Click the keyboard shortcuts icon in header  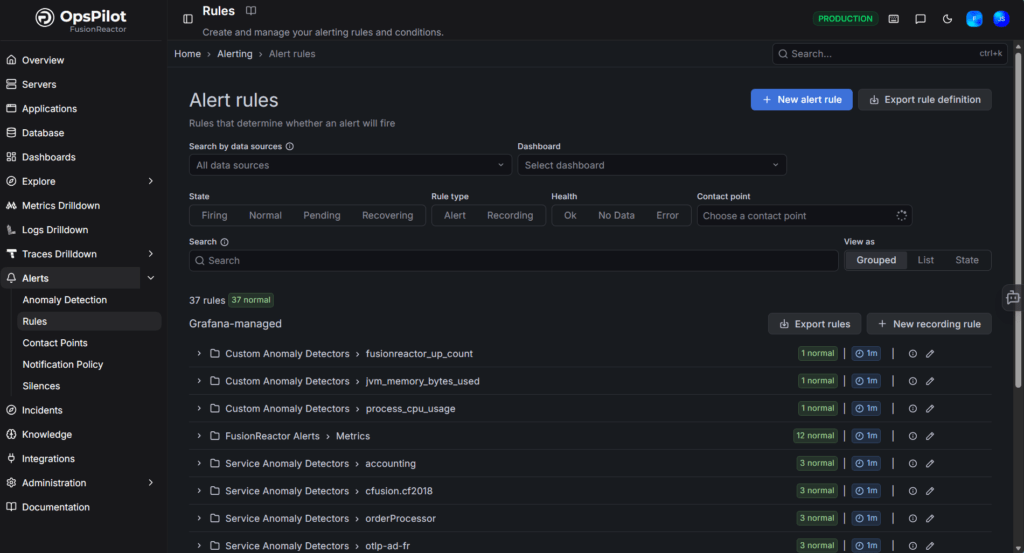coord(893,19)
